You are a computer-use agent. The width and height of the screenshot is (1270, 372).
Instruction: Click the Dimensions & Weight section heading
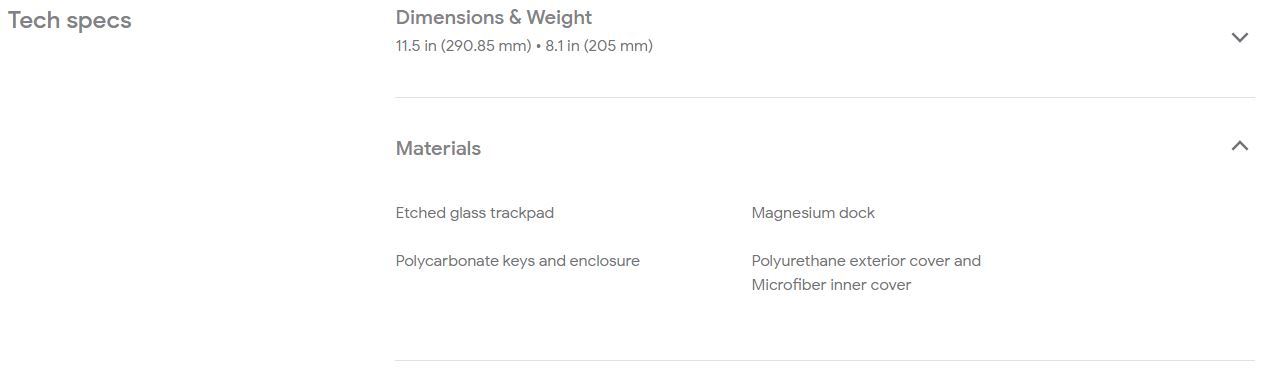click(494, 17)
